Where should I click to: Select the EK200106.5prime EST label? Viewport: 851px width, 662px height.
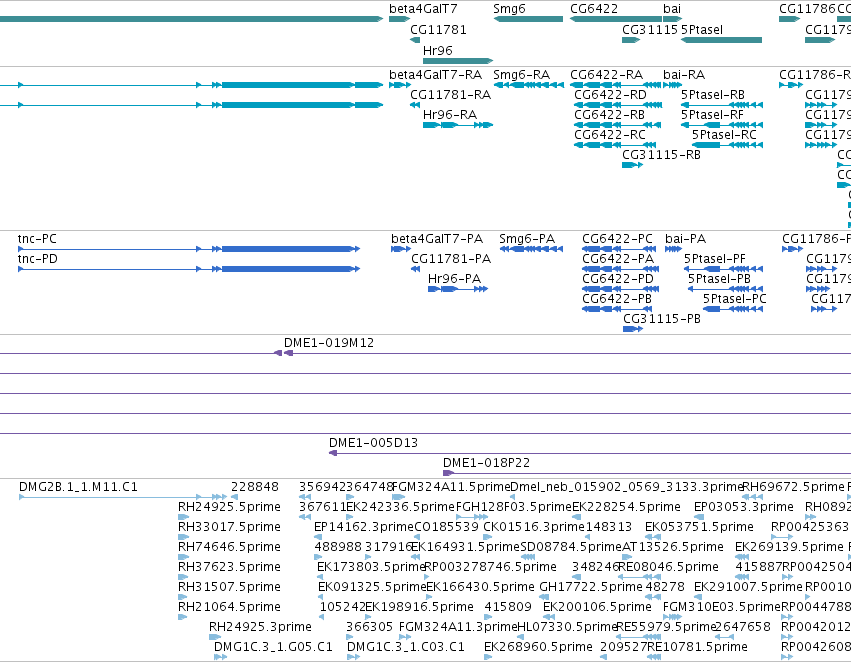click(597, 607)
